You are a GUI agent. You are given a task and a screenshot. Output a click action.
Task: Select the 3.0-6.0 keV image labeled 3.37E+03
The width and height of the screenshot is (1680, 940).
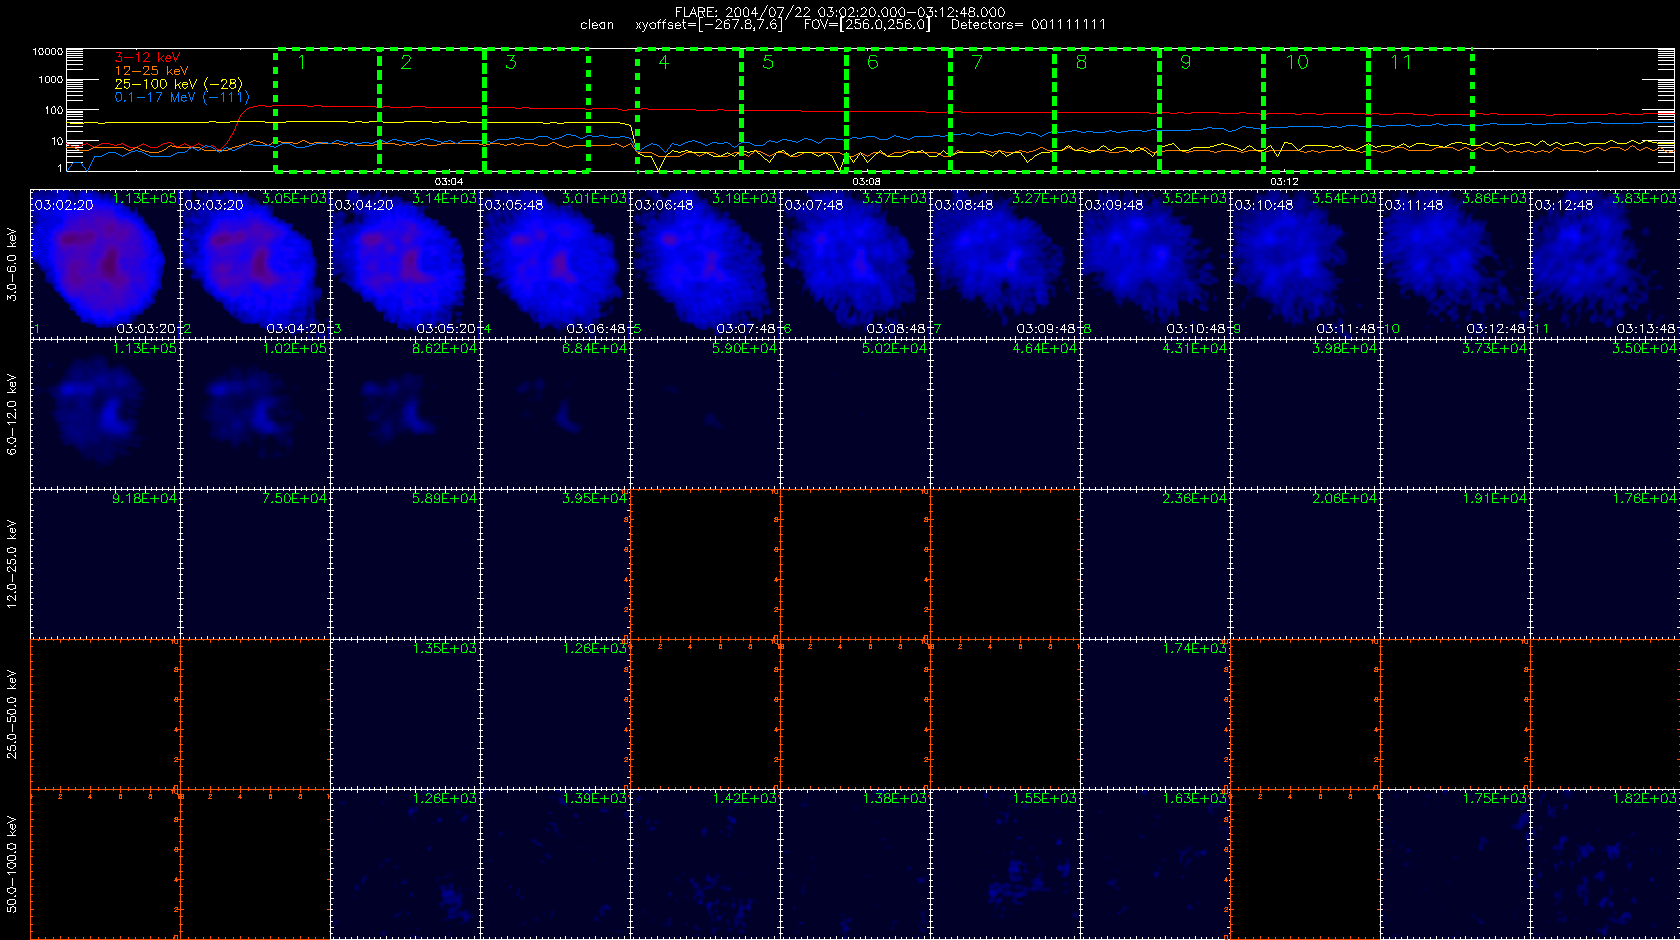[x=855, y=264]
